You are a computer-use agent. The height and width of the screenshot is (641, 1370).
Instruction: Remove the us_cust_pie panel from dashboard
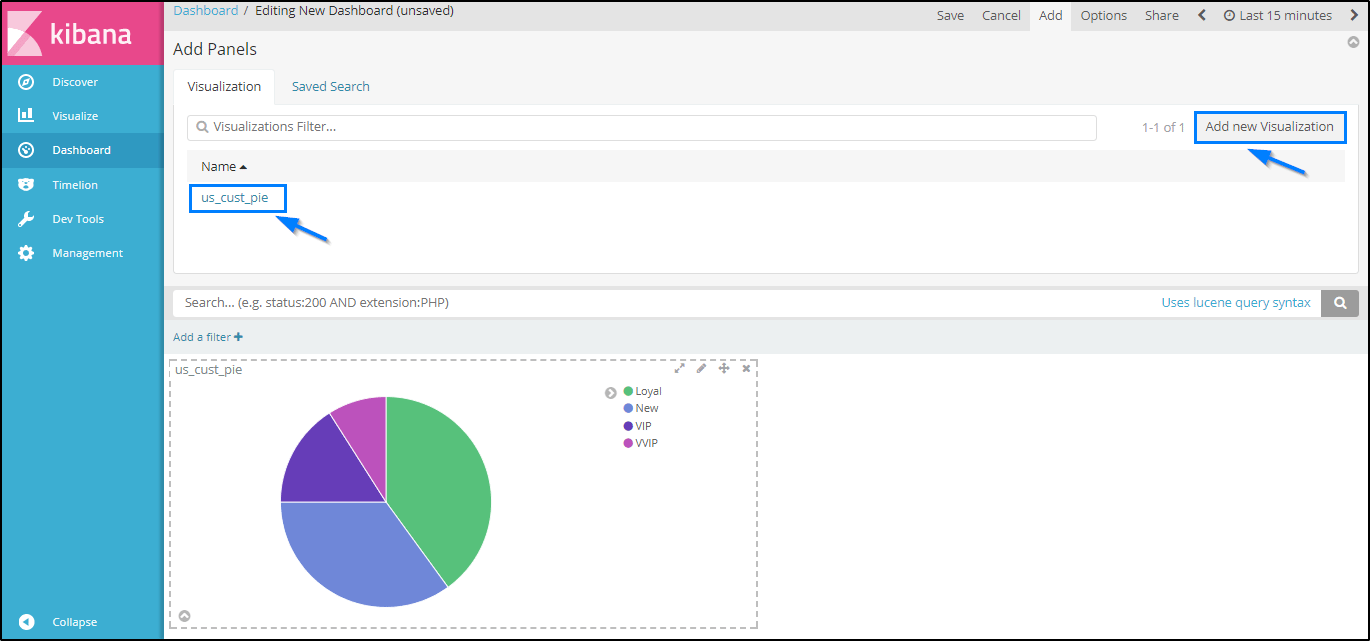point(746,369)
